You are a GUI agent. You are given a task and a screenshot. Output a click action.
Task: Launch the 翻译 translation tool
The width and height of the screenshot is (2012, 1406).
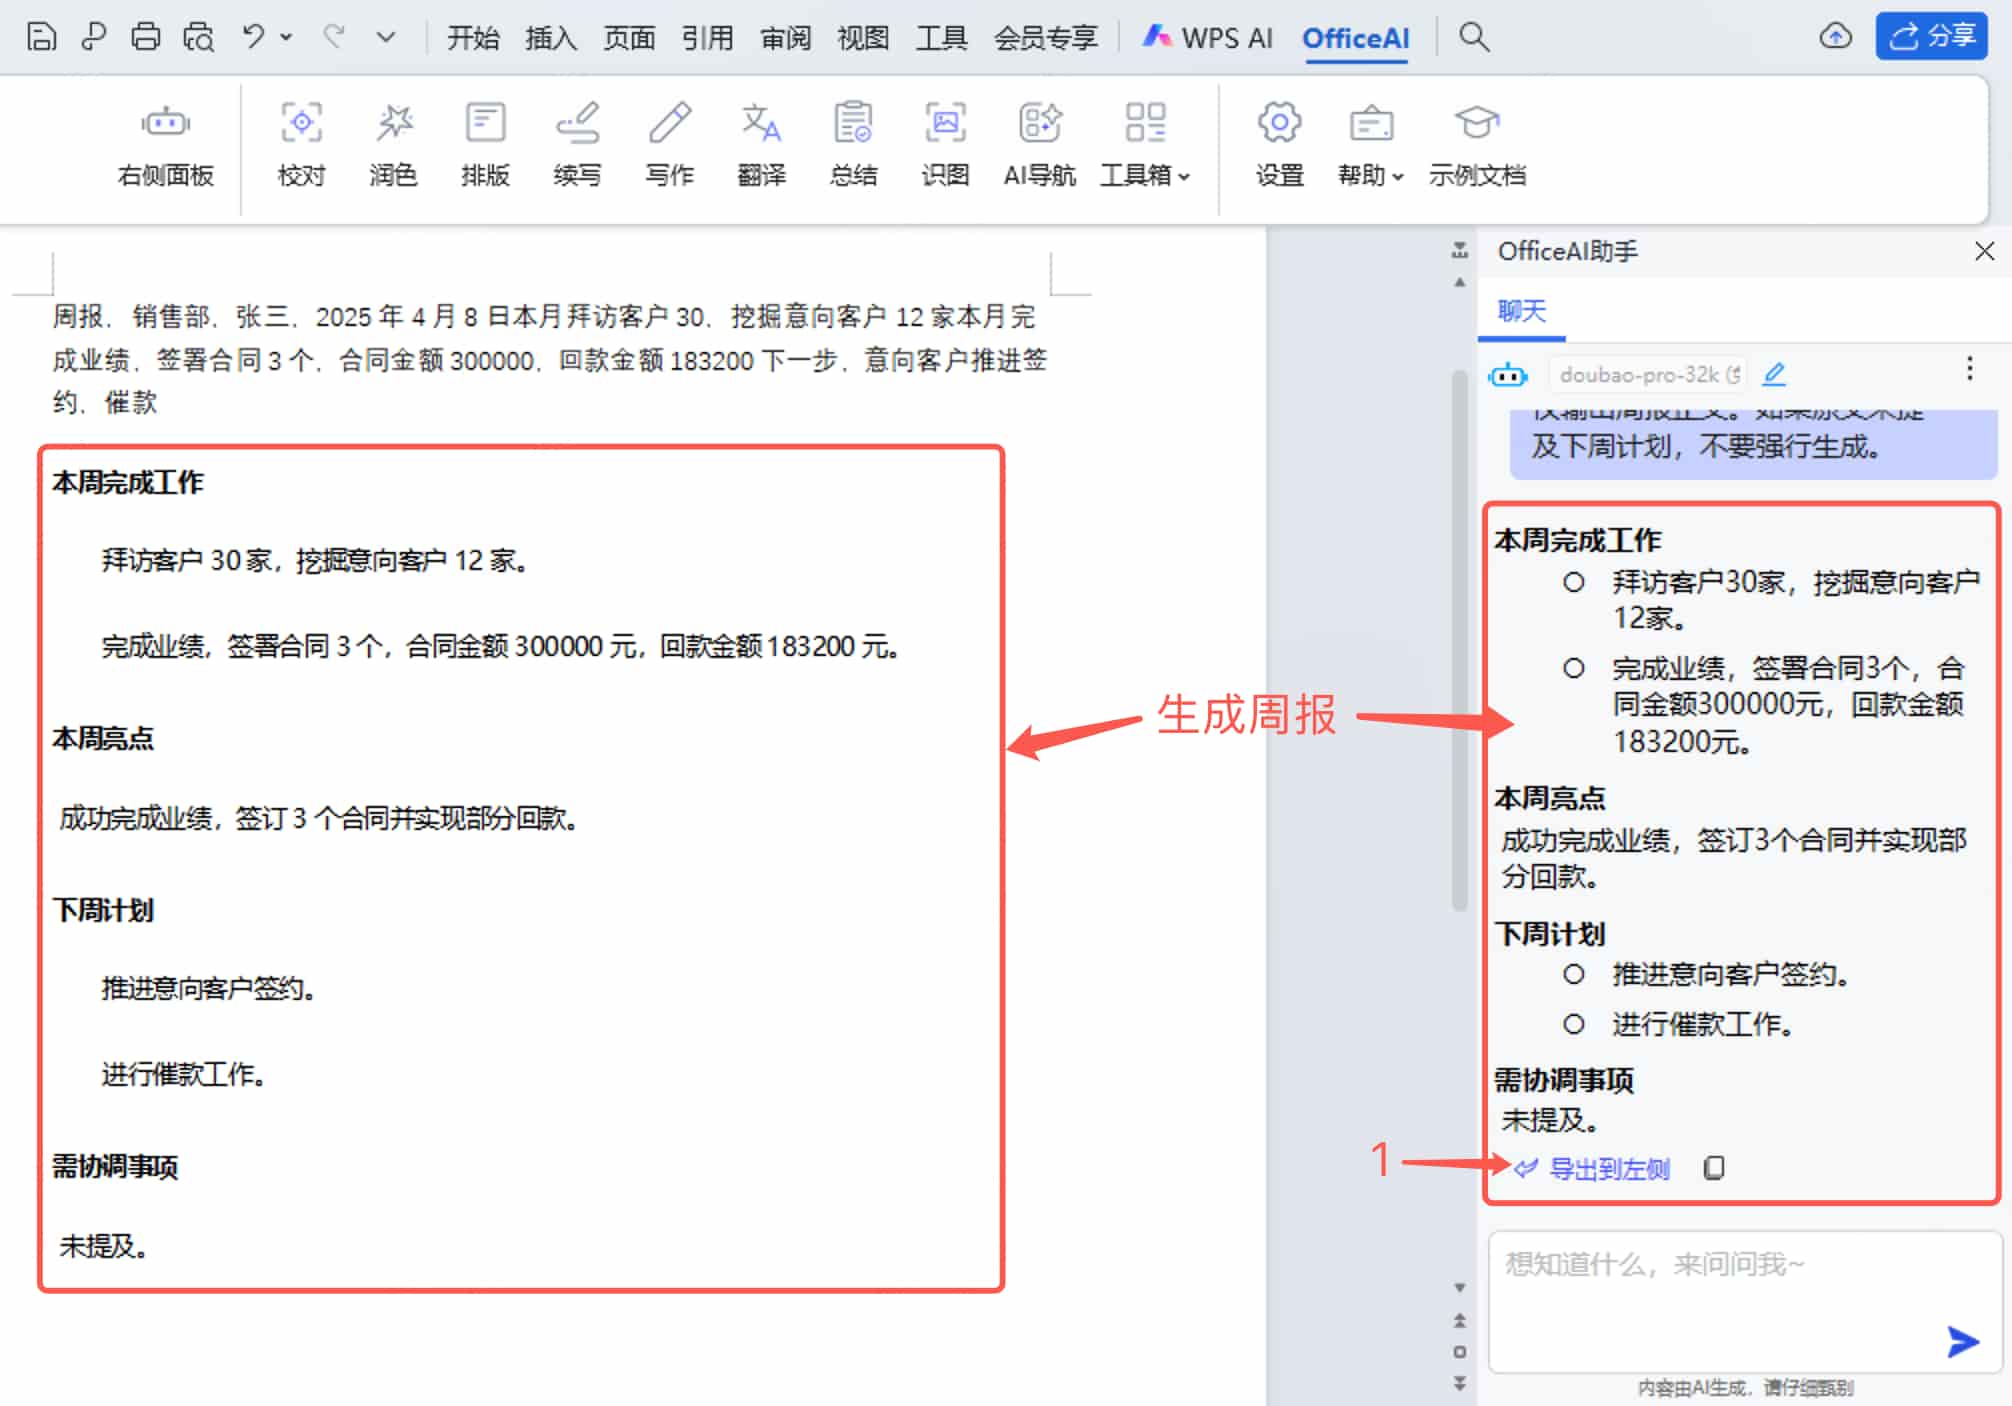point(761,143)
